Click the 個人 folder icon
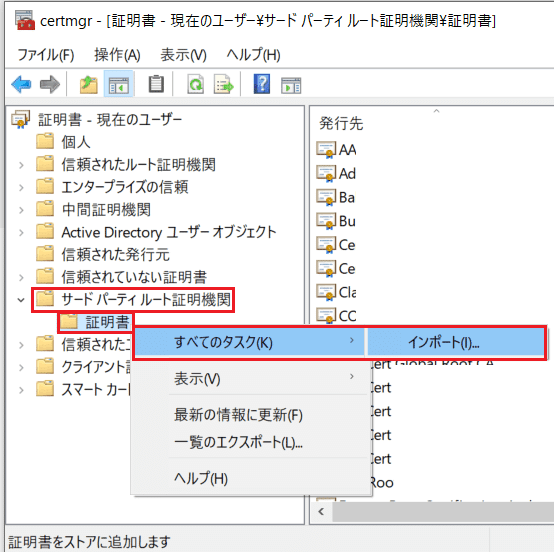Viewport: 554px width, 552px height. 45,141
